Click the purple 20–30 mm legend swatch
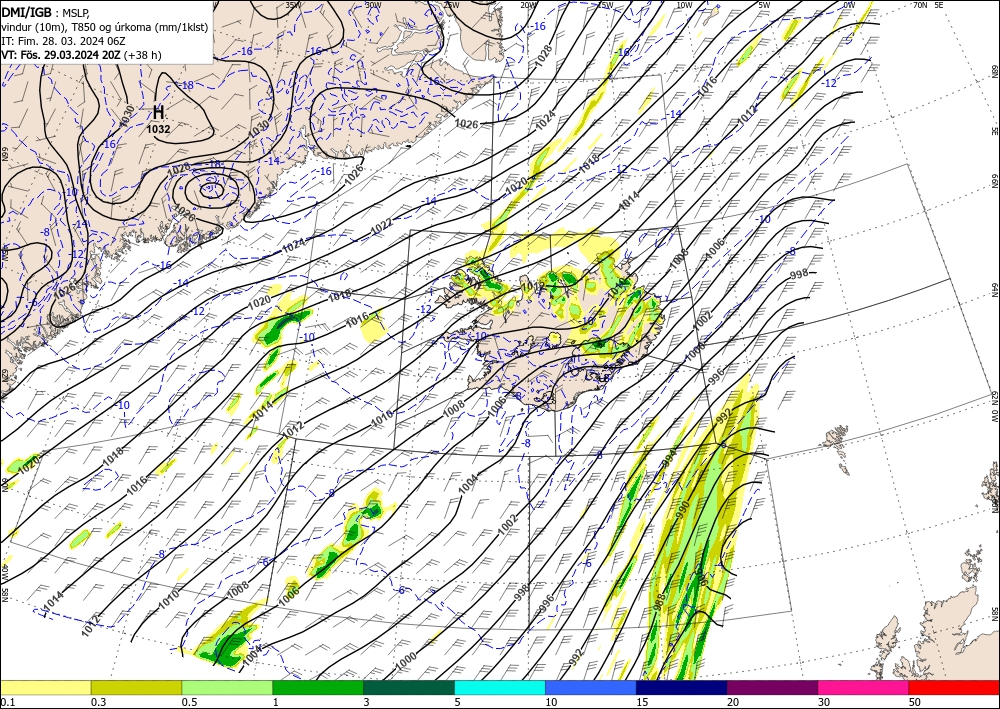 click(x=772, y=687)
